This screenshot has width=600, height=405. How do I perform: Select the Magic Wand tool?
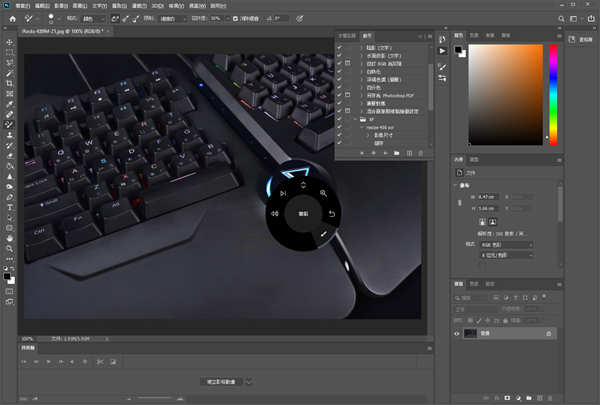[x=10, y=73]
